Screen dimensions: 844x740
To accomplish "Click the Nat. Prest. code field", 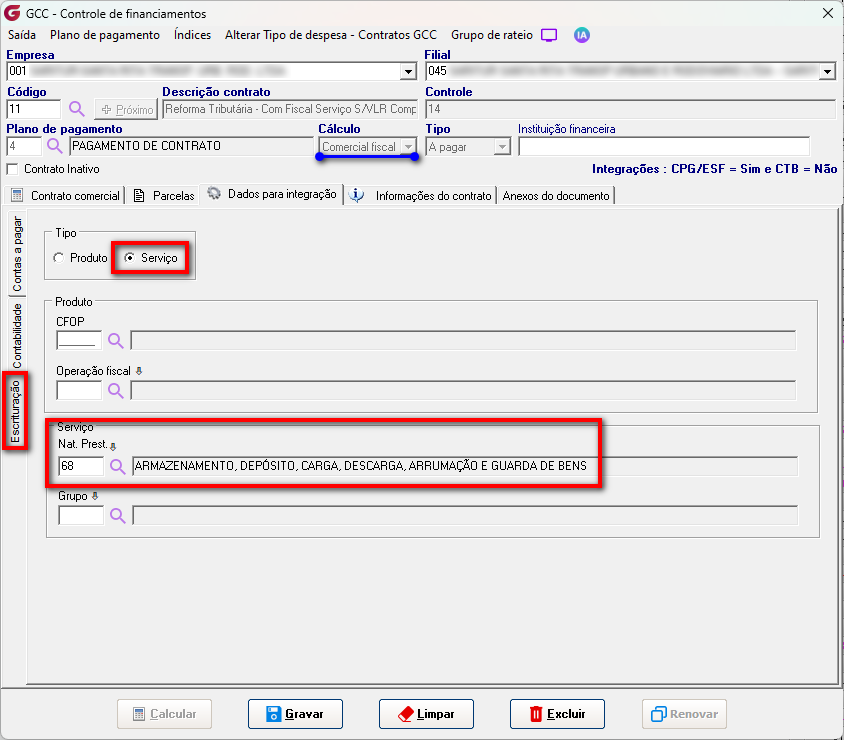I will [x=81, y=466].
